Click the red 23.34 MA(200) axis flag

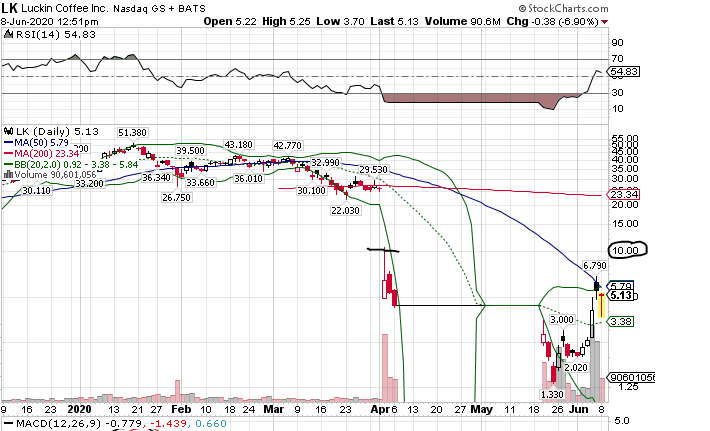point(623,195)
